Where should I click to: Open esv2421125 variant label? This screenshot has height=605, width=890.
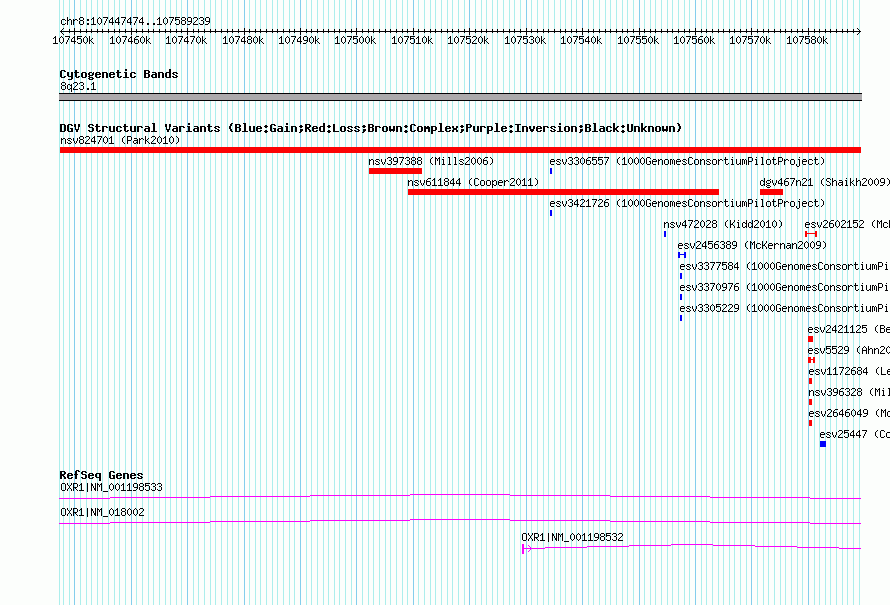pos(849,329)
